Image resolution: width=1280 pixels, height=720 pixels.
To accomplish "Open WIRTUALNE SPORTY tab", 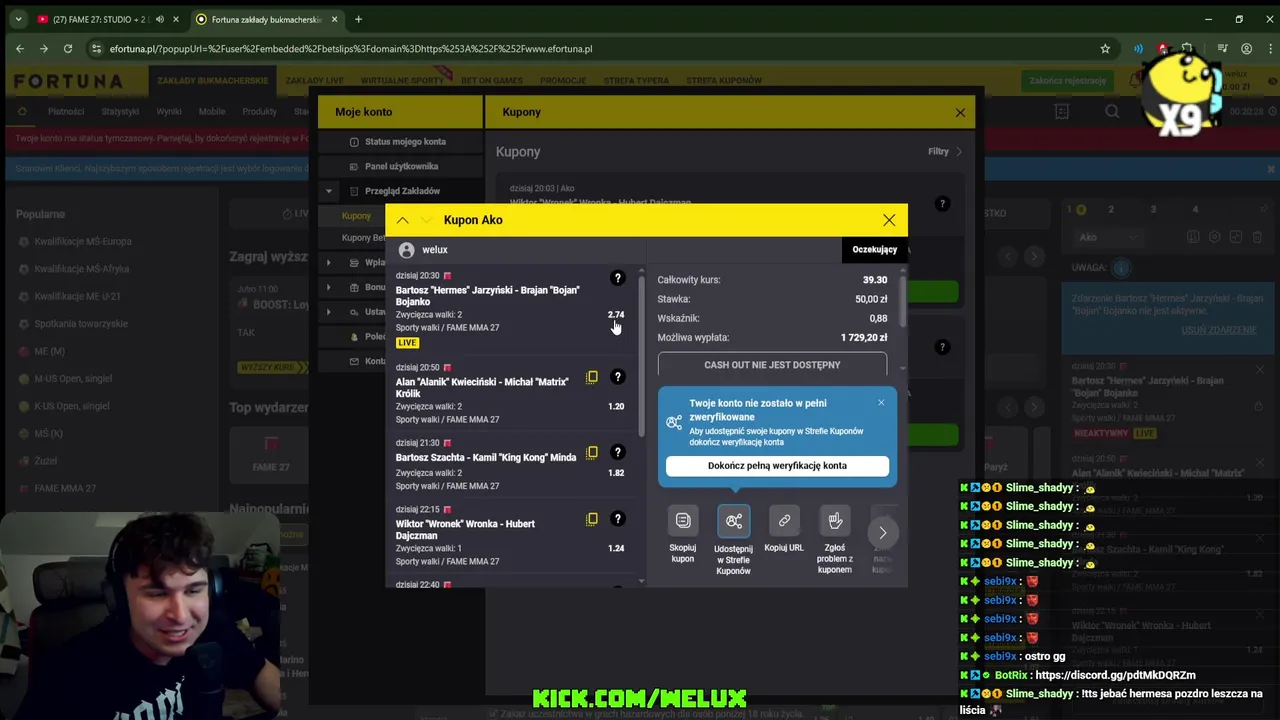I will [401, 81].
